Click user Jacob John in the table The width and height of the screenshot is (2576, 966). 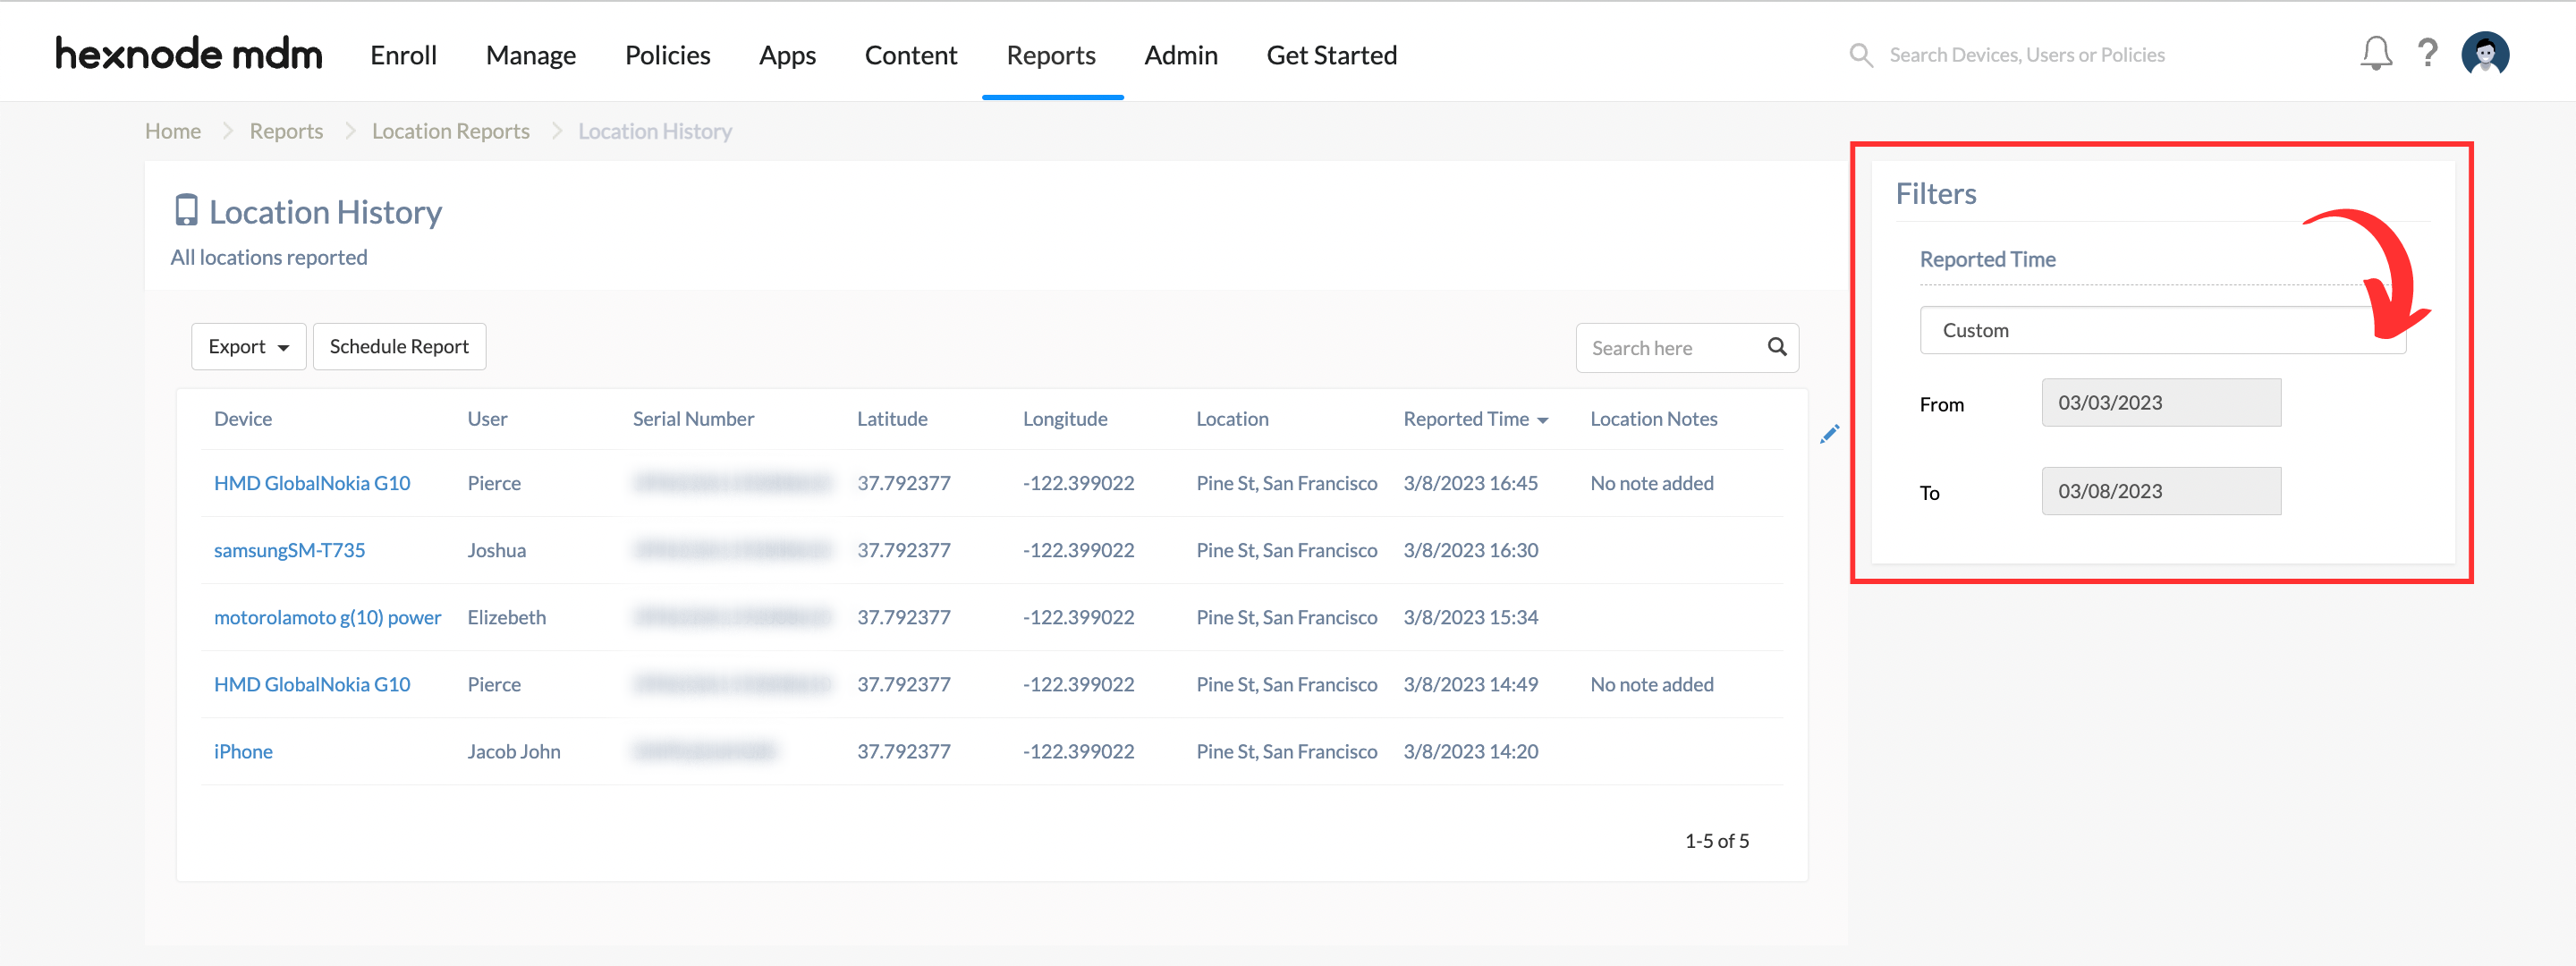pyautogui.click(x=514, y=751)
